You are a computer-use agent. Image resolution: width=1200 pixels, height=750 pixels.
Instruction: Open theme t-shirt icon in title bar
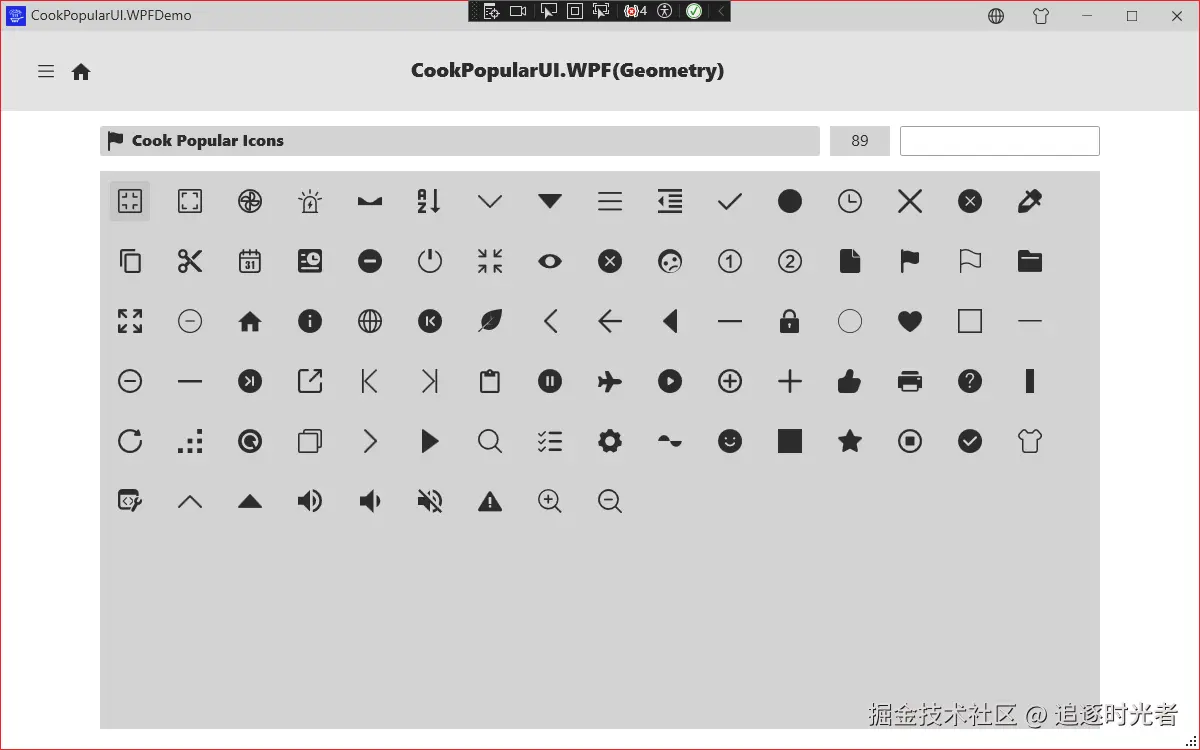(x=1041, y=16)
